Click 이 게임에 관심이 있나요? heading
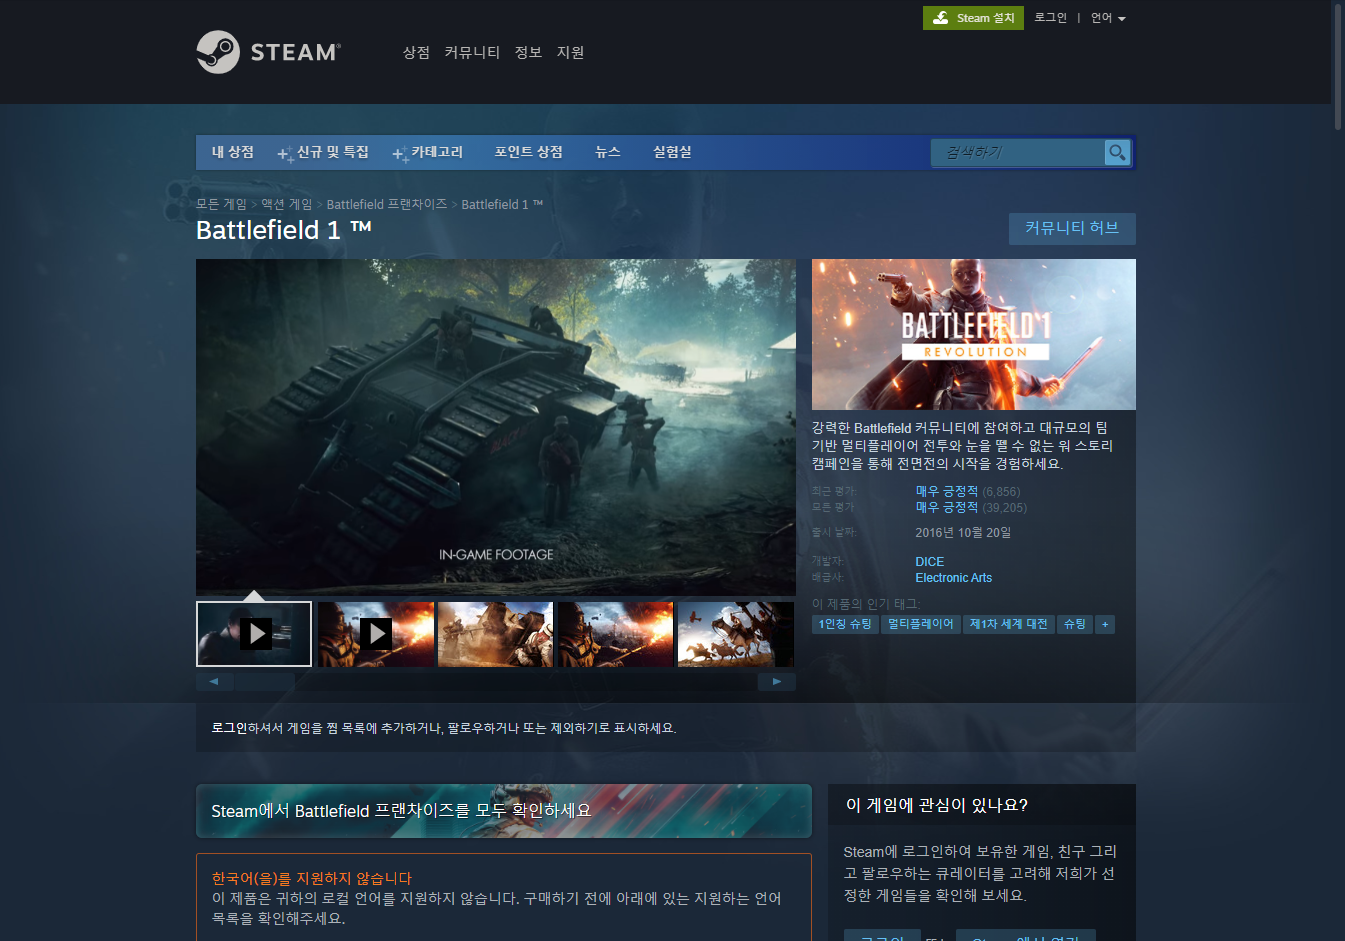This screenshot has width=1345, height=941. [x=937, y=805]
